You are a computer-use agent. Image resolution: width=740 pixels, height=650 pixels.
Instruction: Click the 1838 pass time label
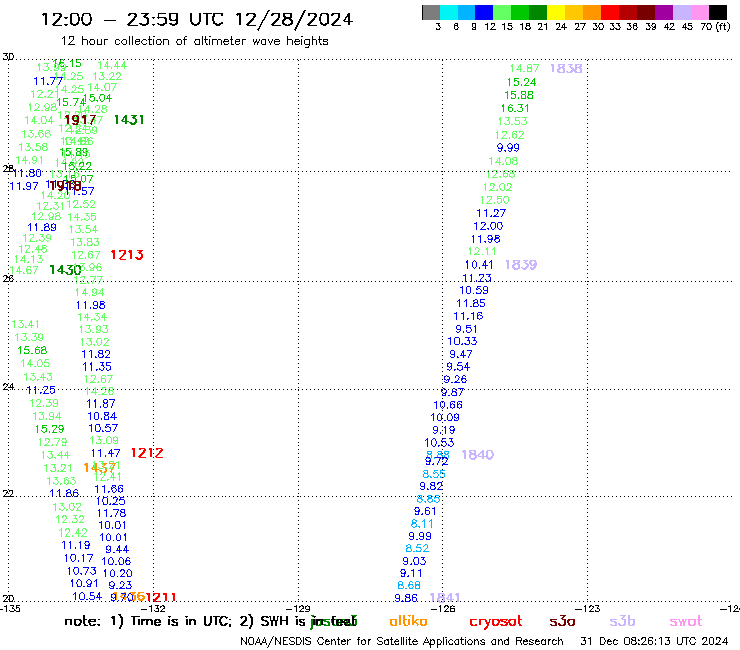(x=566, y=68)
